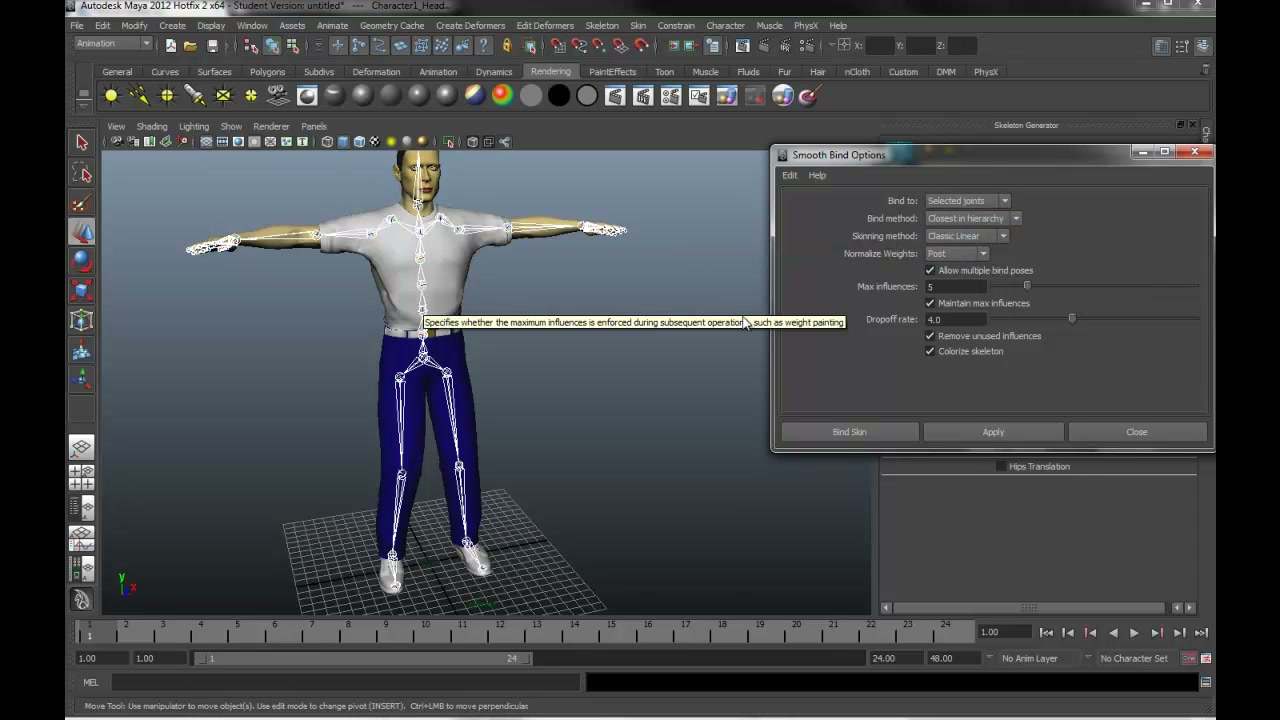Open the Skinning method dropdown

coord(967,236)
